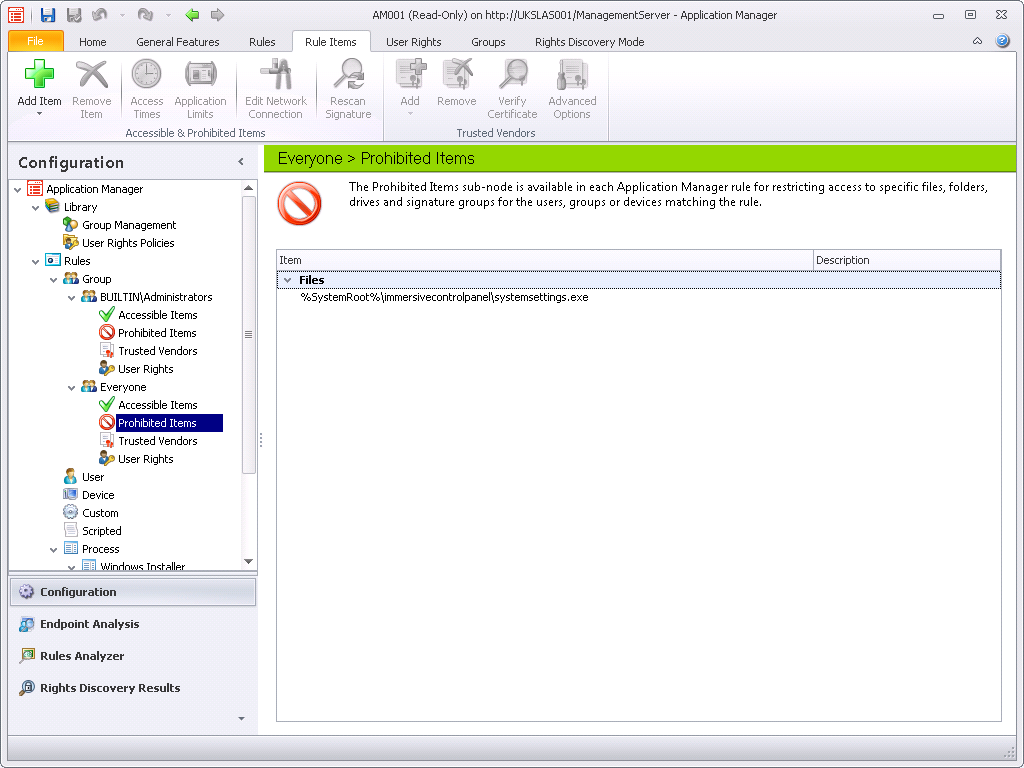The height and width of the screenshot is (768, 1024).
Task: Switch to Rights Discovery Mode tab
Action: click(x=589, y=42)
